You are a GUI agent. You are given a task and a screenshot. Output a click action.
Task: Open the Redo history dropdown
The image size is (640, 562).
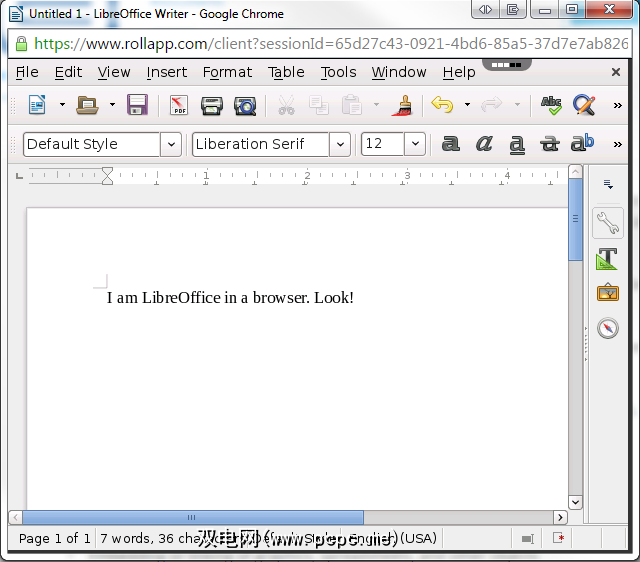pos(517,105)
